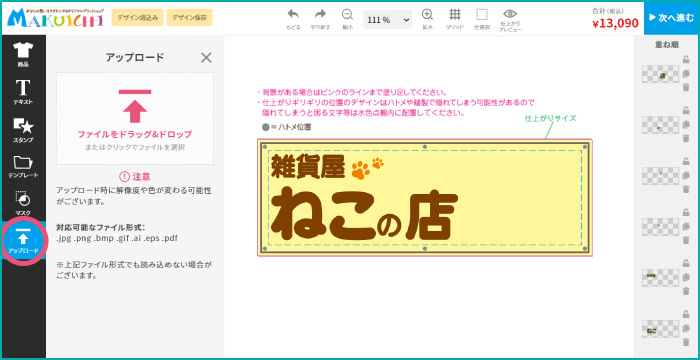Toggle the グリッド grid display
This screenshot has height=360, width=700.
click(x=454, y=20)
